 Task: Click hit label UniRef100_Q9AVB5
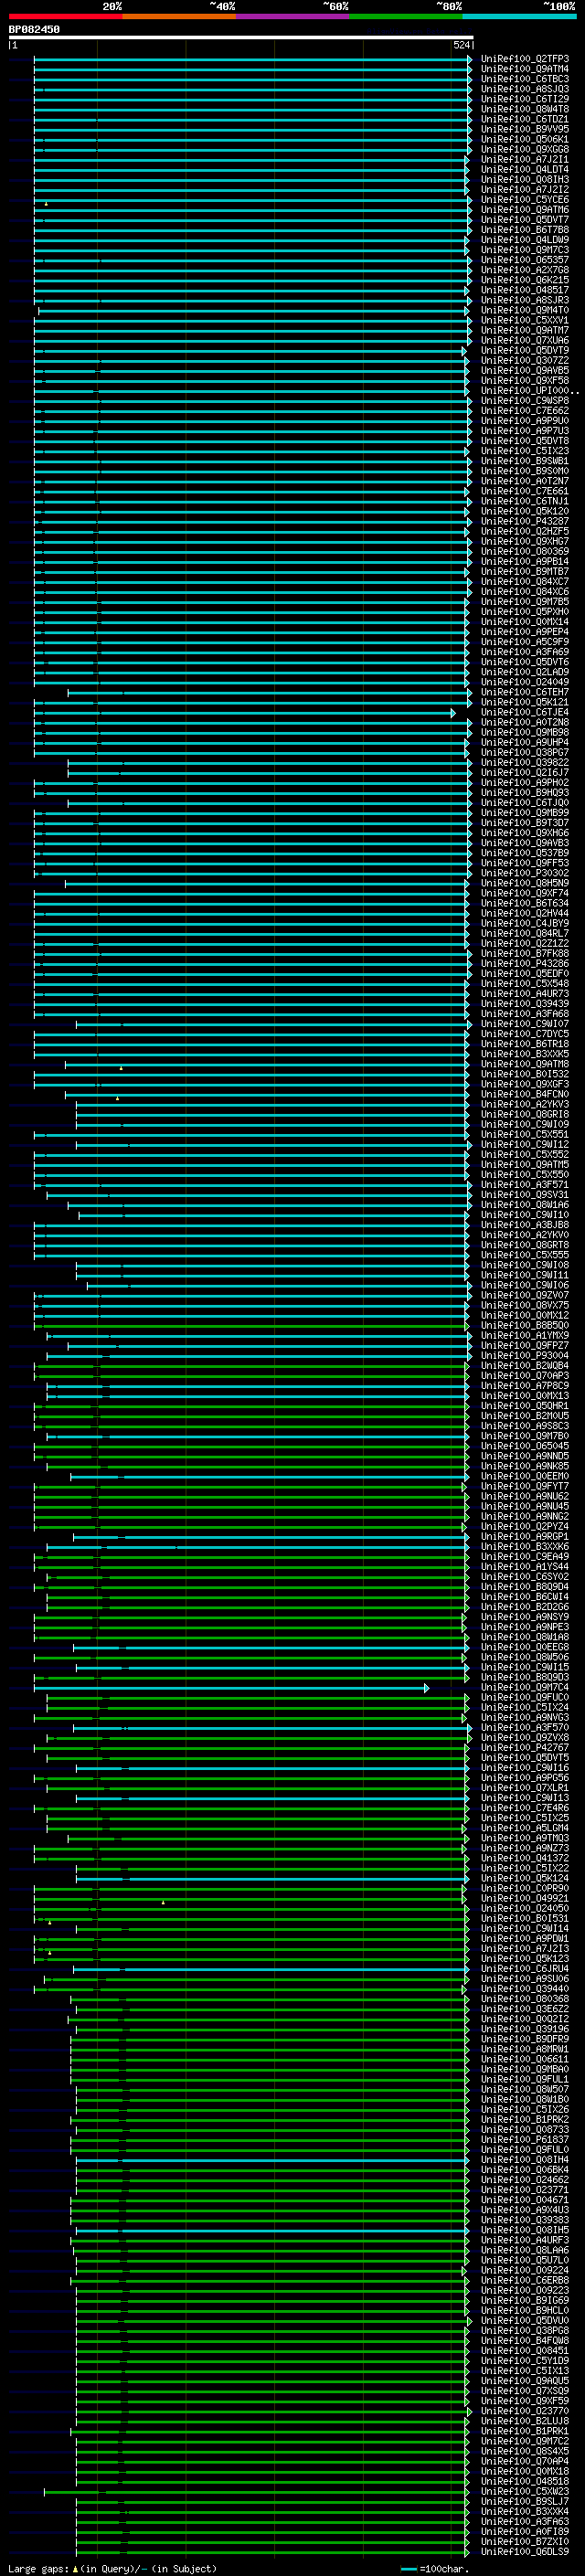pos(525,371)
